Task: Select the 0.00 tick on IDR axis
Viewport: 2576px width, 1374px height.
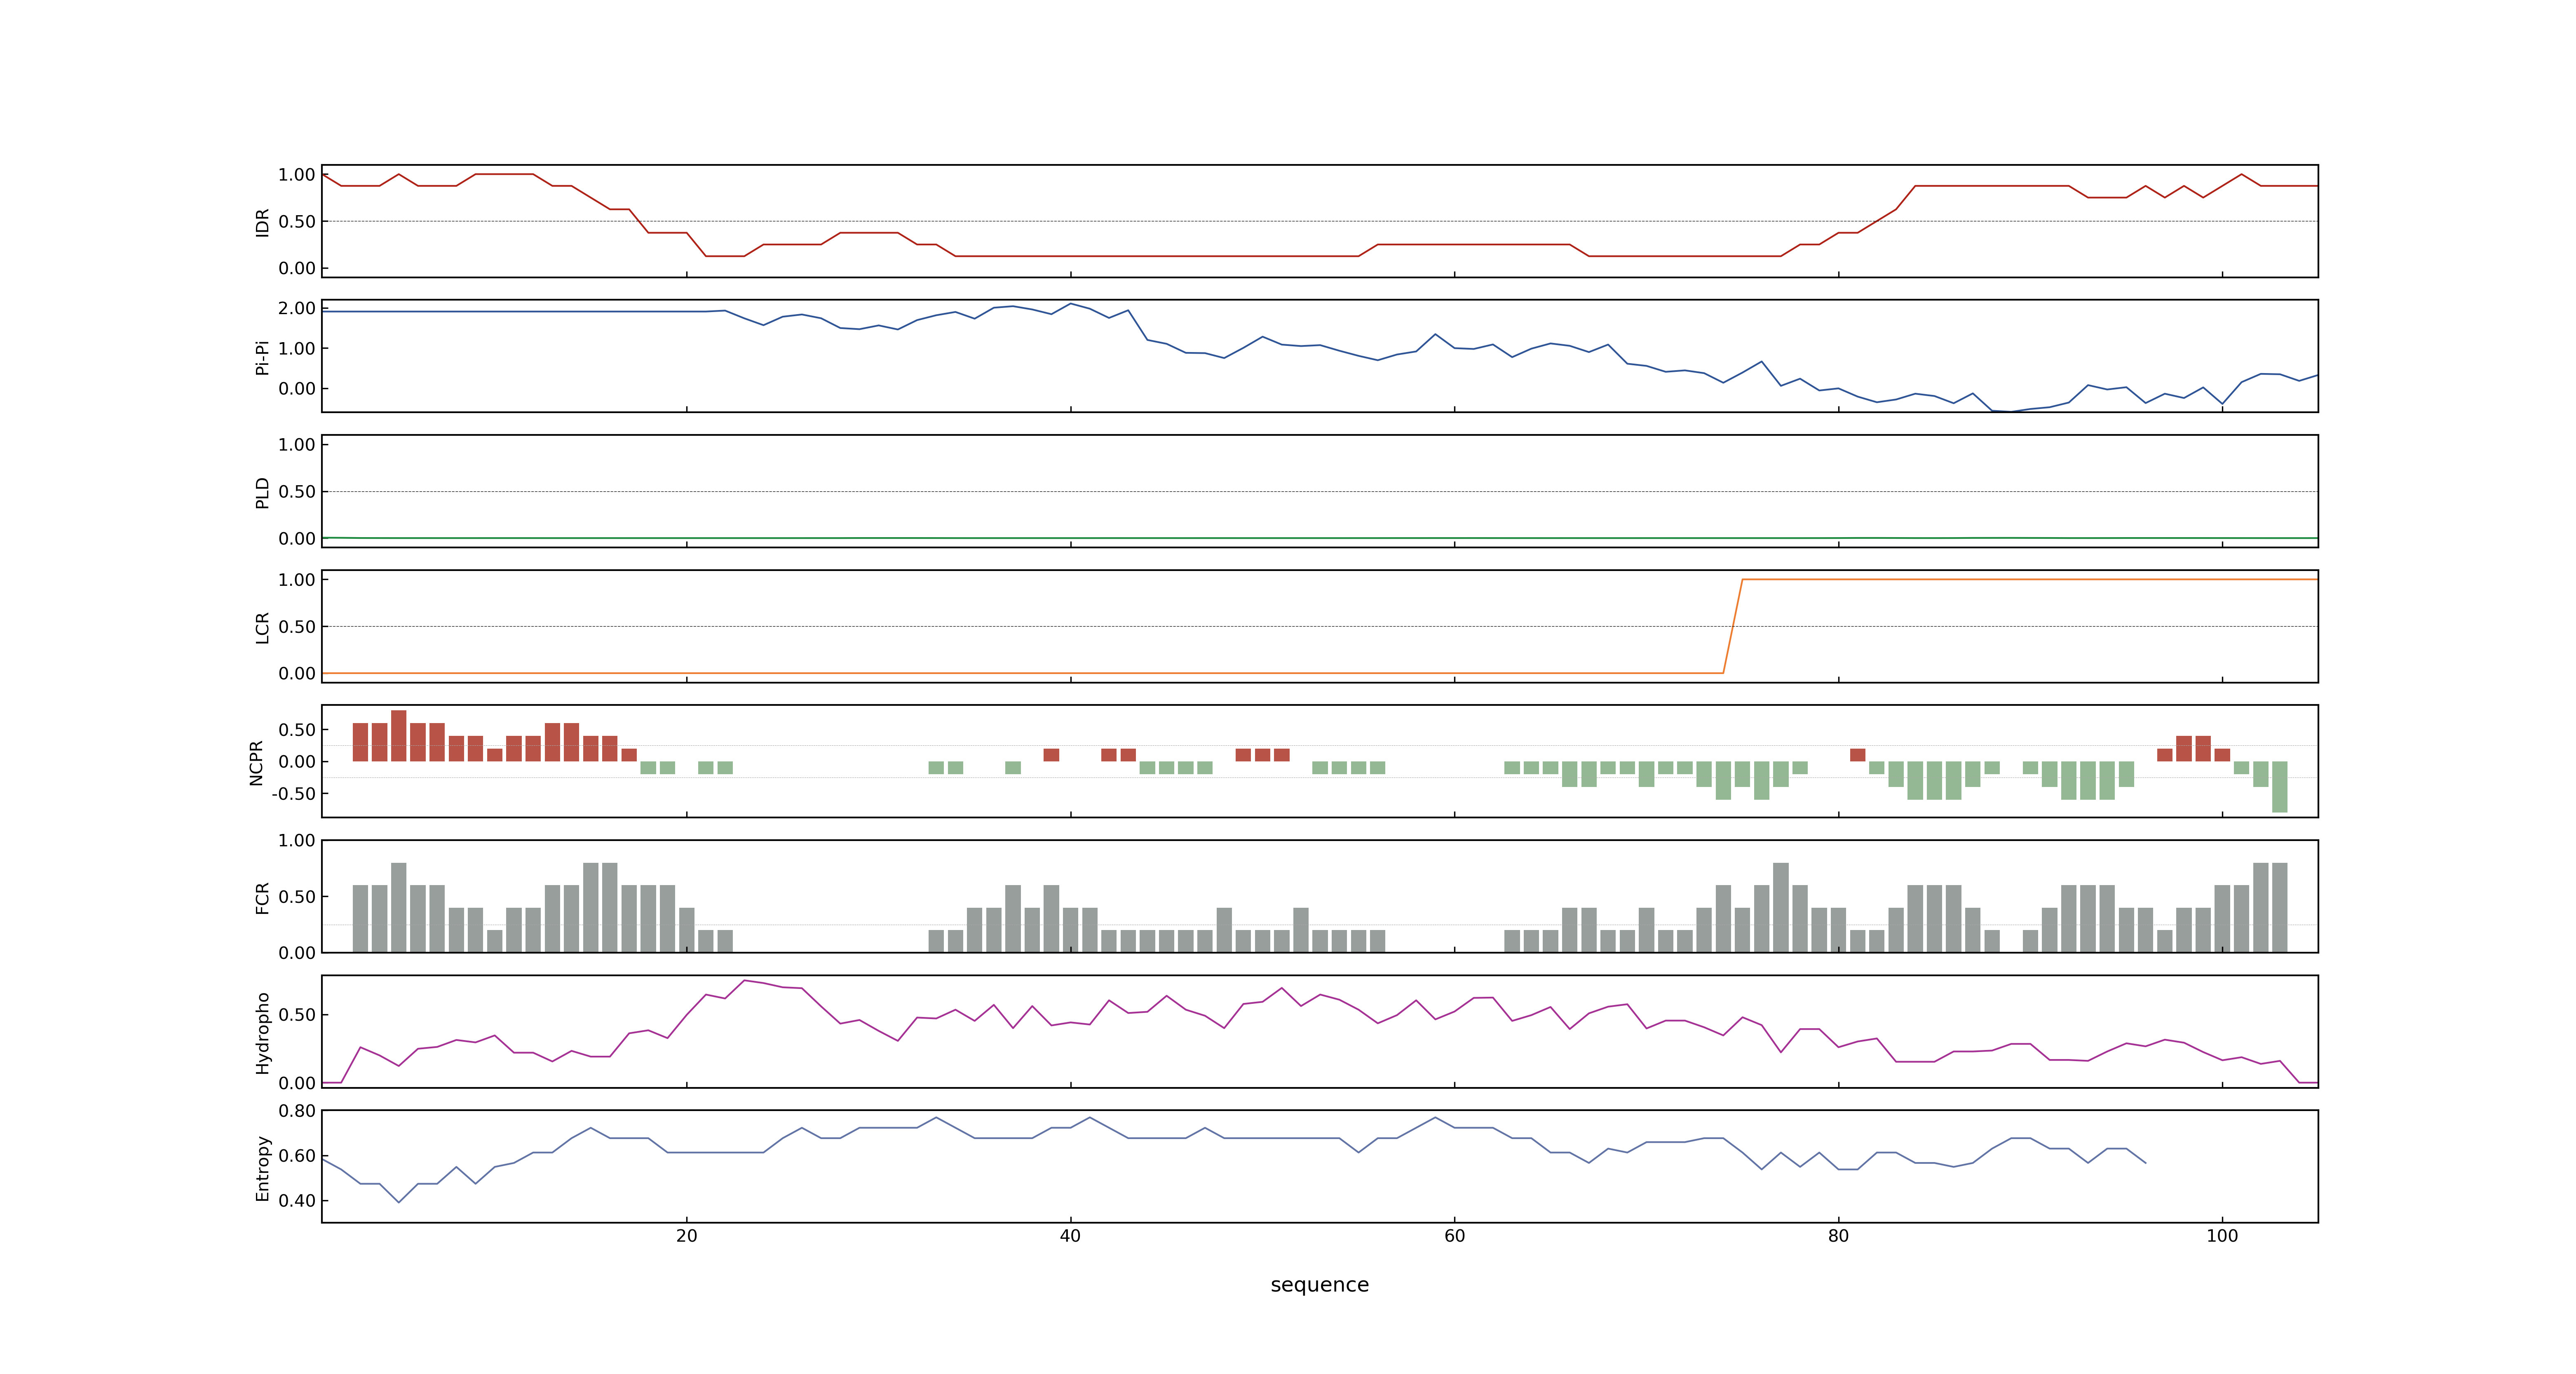Action: [x=297, y=268]
